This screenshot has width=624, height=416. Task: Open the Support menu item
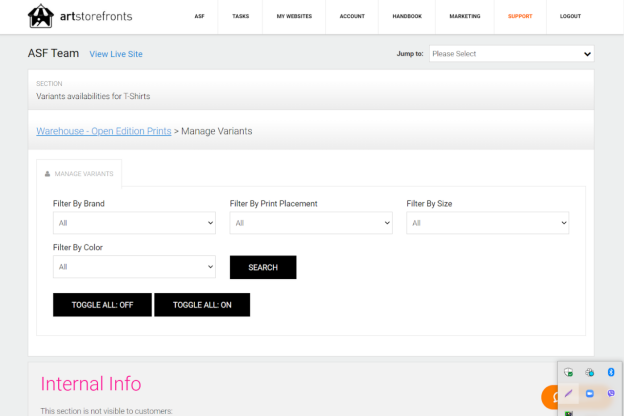click(x=520, y=16)
